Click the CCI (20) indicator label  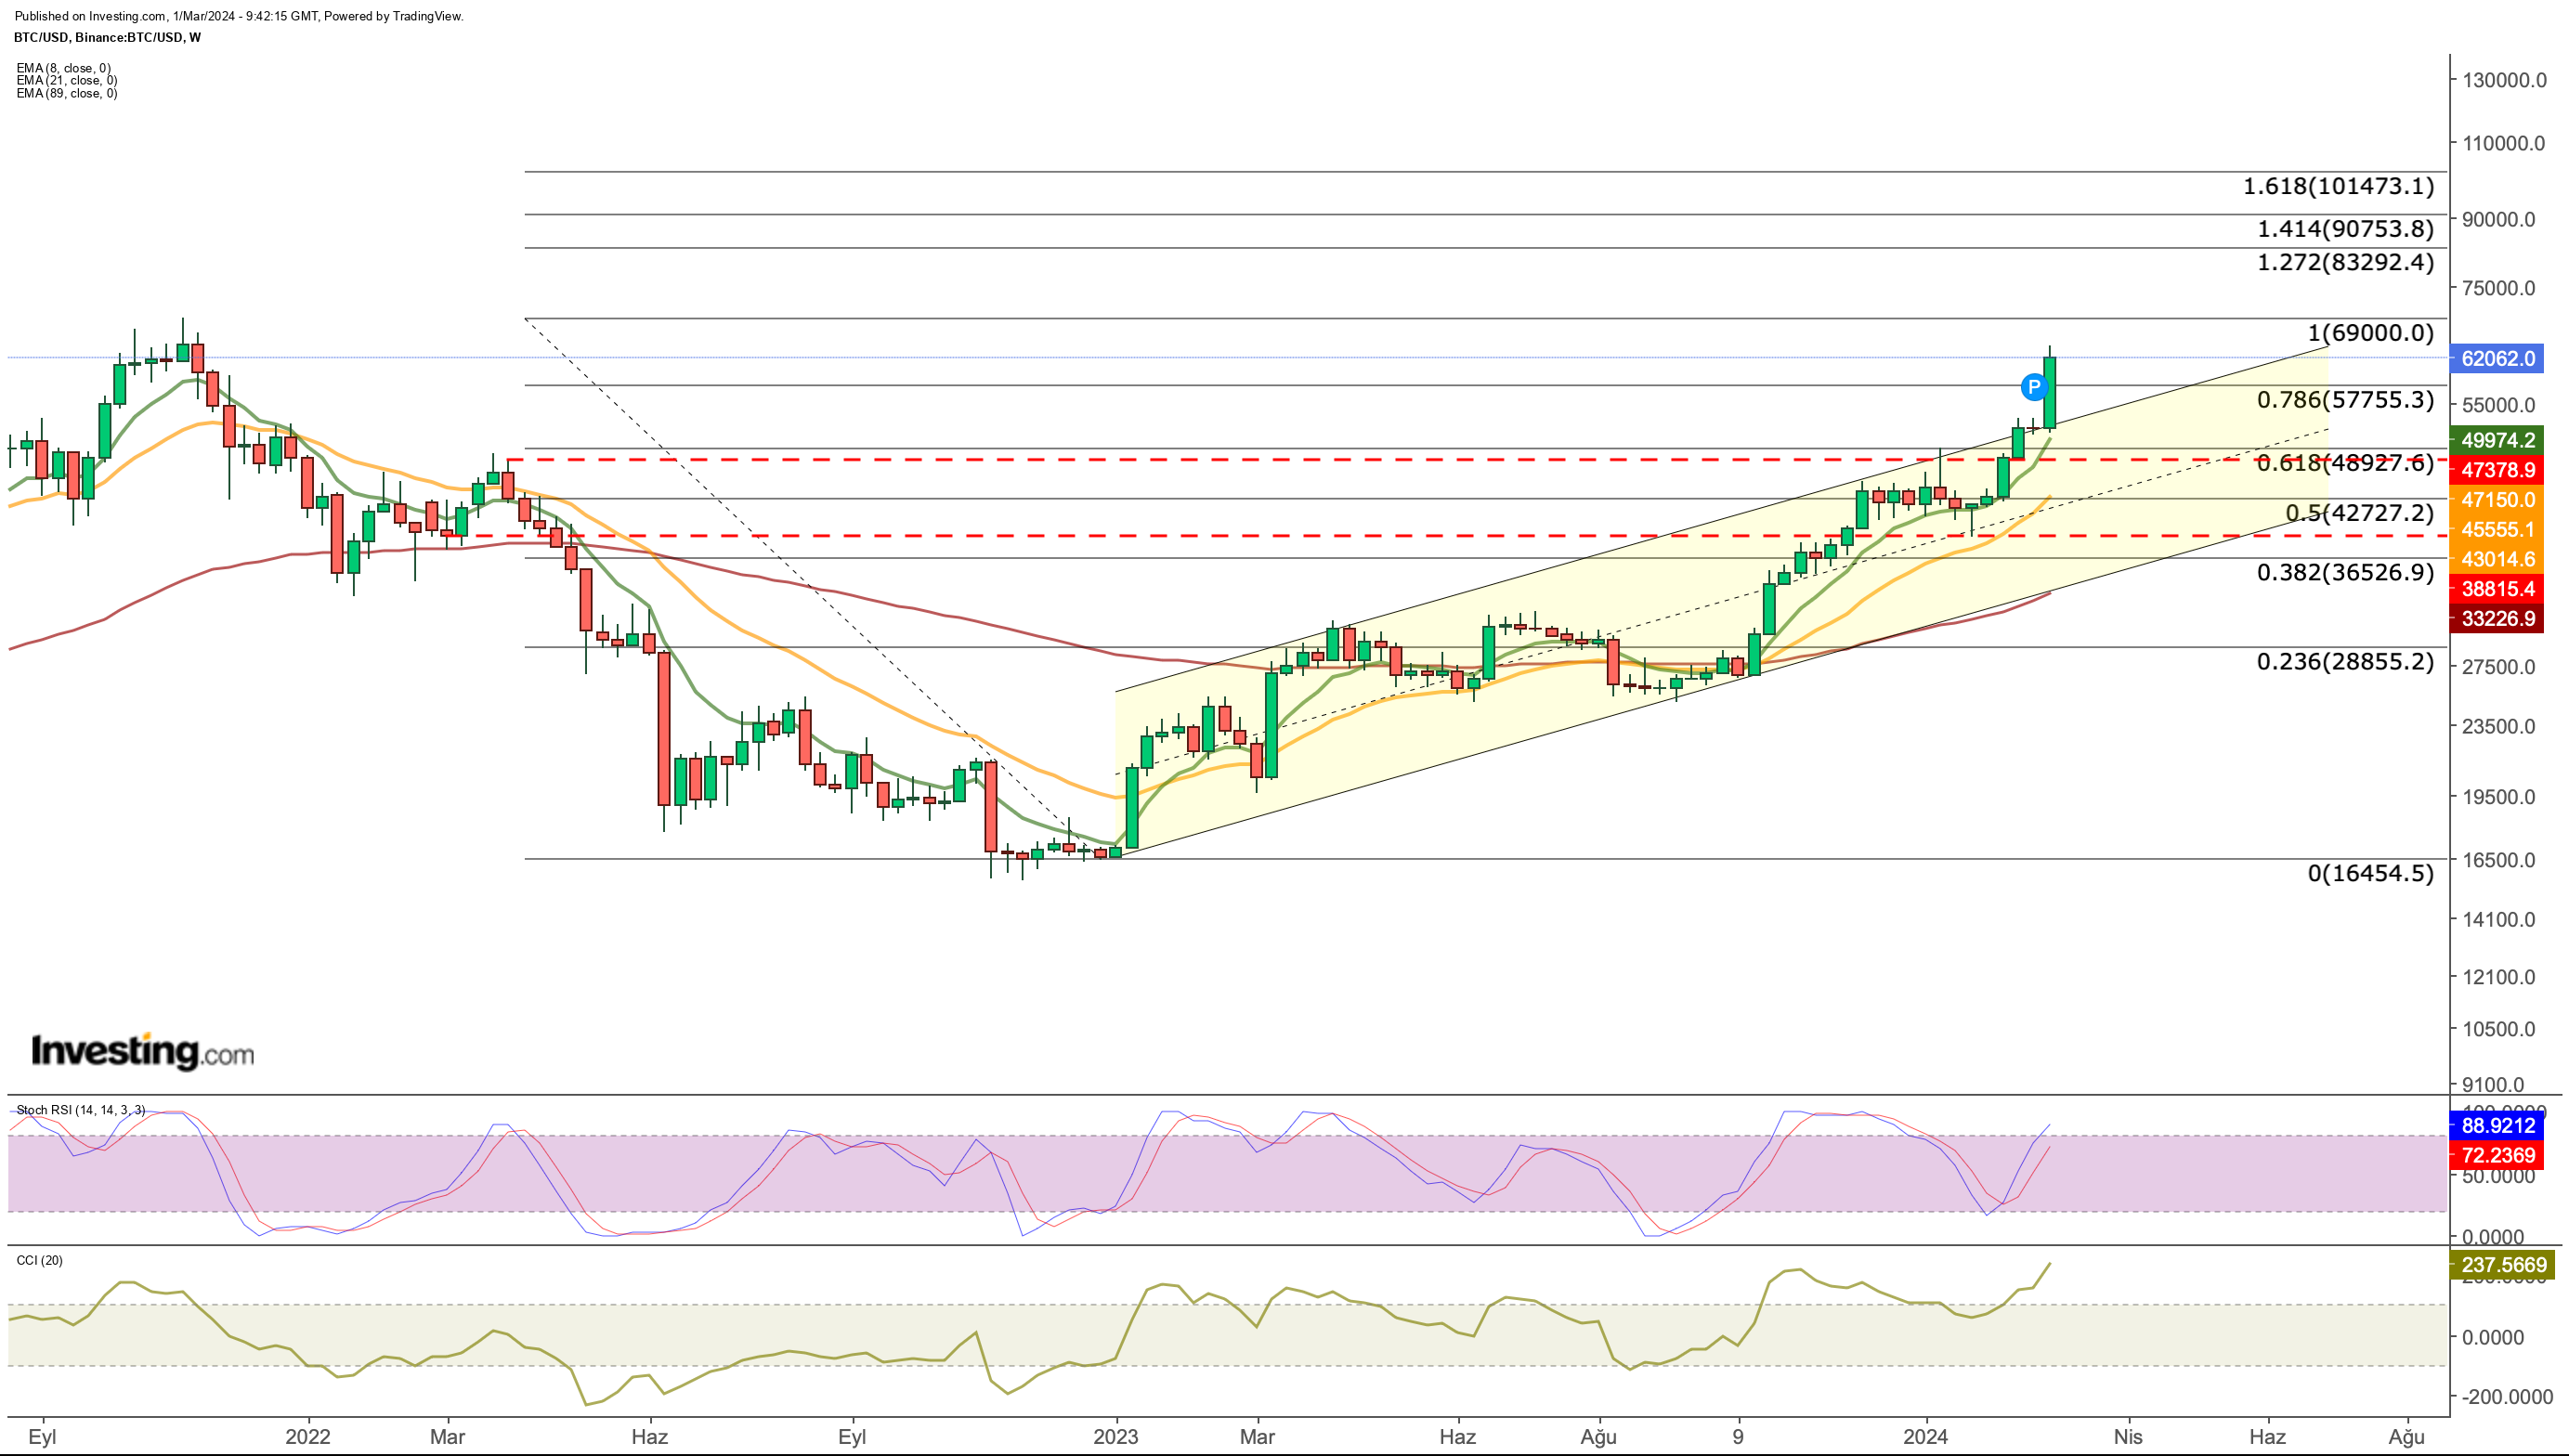pyautogui.click(x=40, y=1260)
